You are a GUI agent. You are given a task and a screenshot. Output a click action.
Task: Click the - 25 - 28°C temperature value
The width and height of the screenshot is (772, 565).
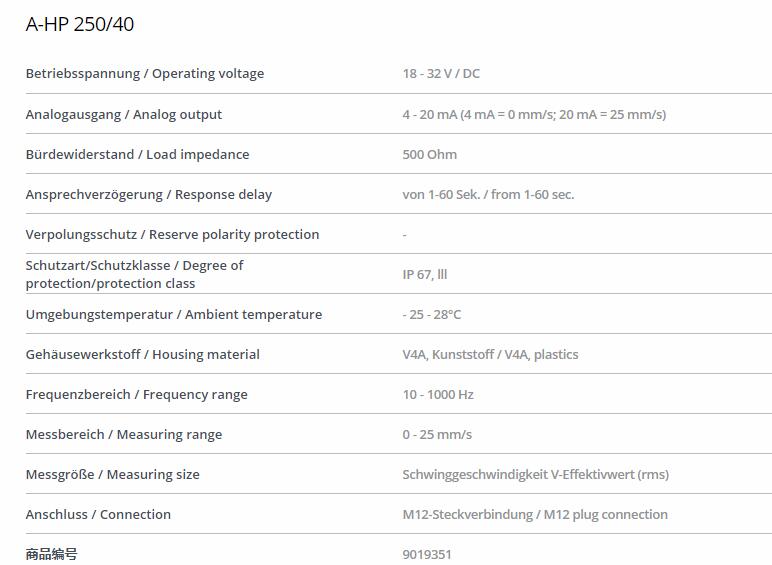(x=432, y=314)
